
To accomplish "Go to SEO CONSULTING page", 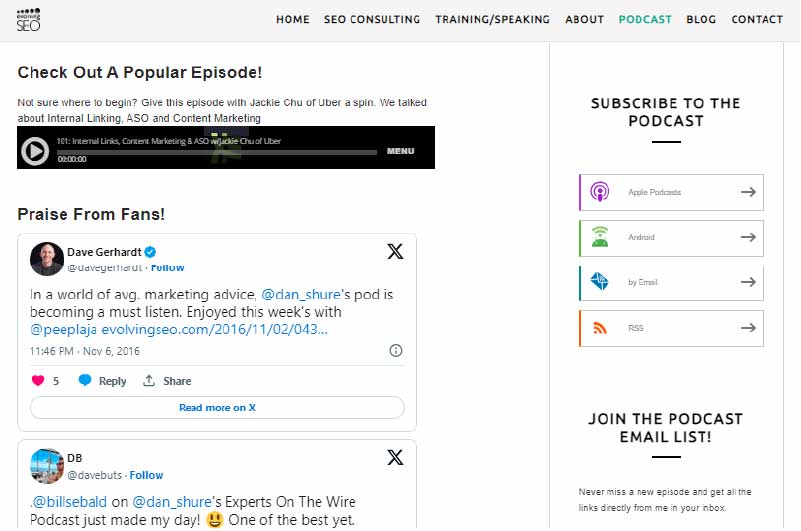I will pyautogui.click(x=372, y=19).
